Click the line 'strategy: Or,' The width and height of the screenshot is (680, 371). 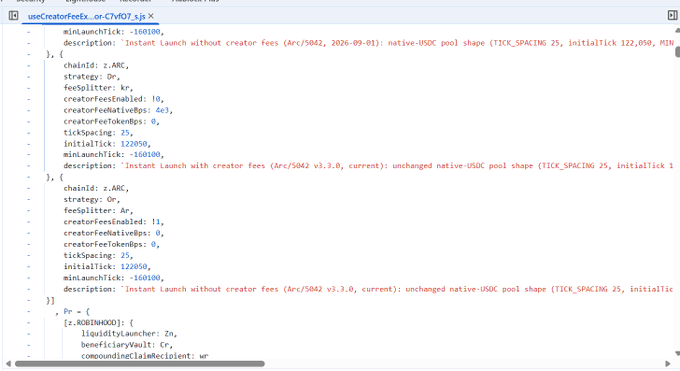pos(92,200)
